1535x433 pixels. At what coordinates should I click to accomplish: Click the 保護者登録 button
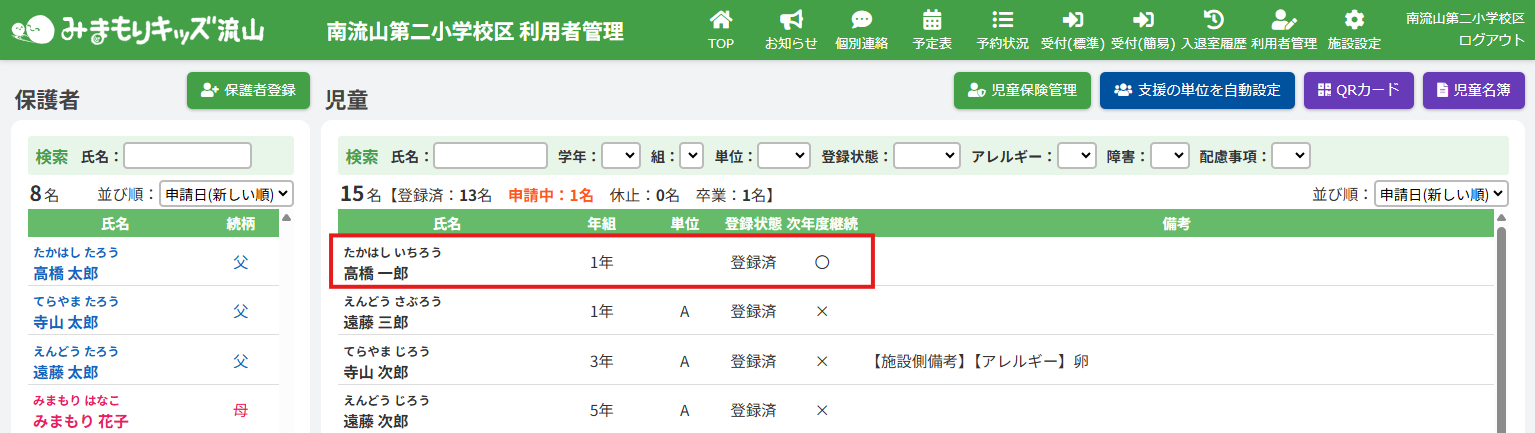click(x=248, y=90)
